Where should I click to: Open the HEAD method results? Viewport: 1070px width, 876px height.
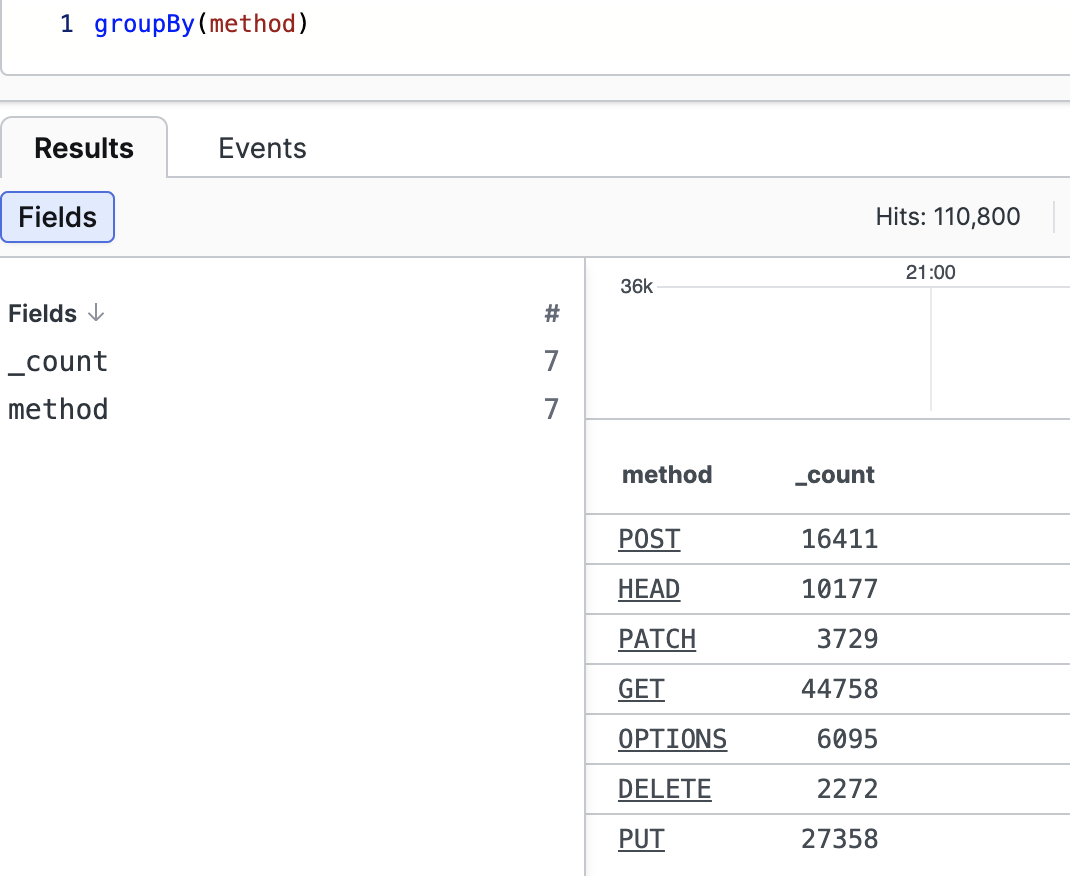(648, 589)
